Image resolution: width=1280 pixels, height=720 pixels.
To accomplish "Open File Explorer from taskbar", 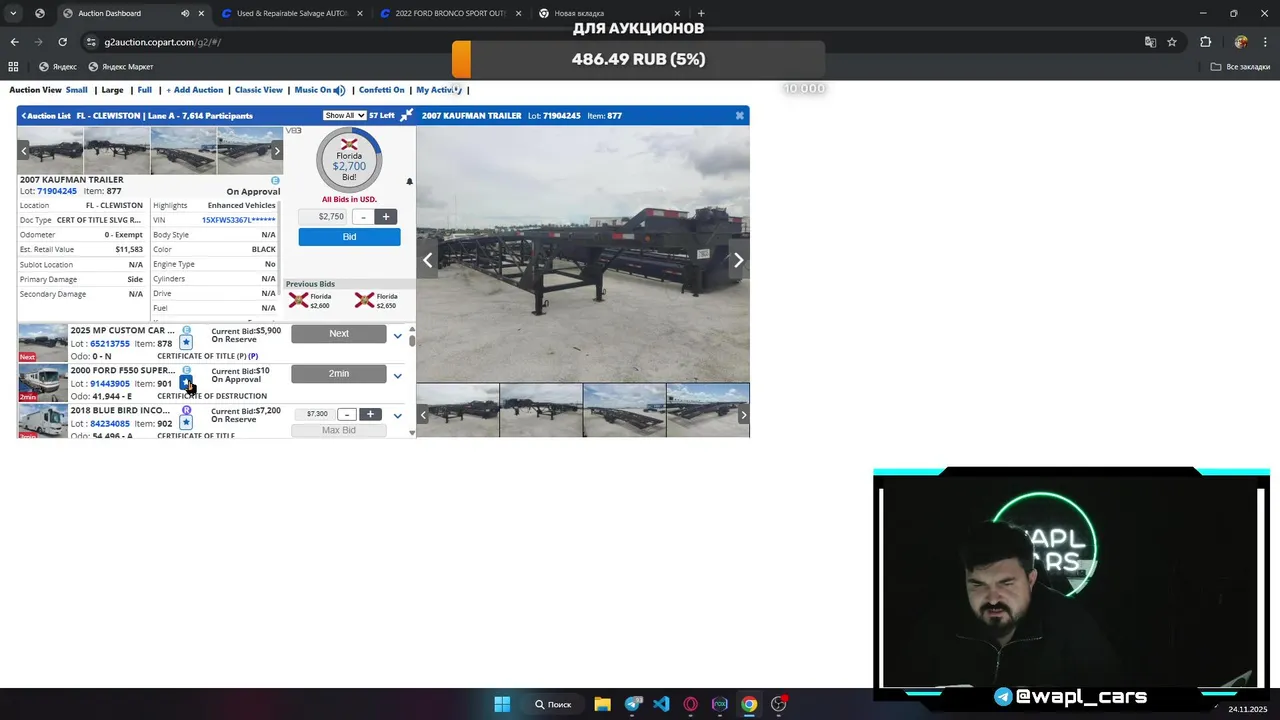I will point(602,704).
